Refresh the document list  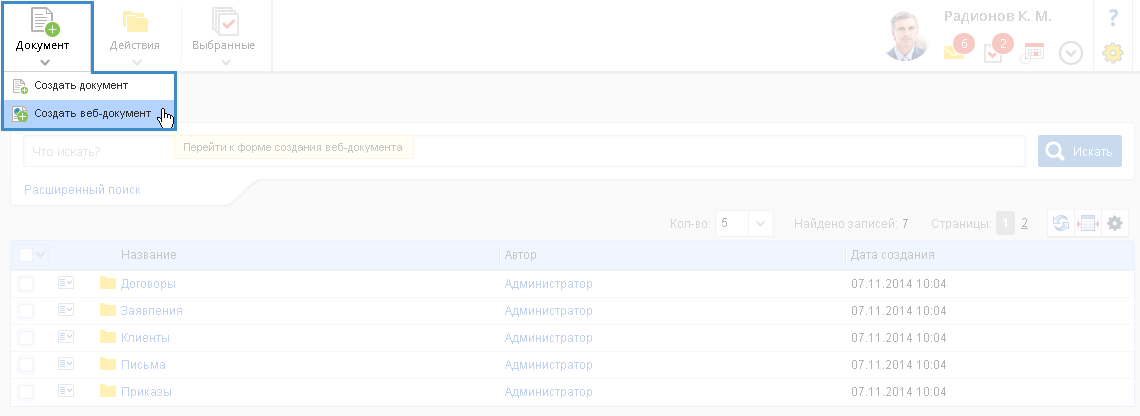(1061, 224)
